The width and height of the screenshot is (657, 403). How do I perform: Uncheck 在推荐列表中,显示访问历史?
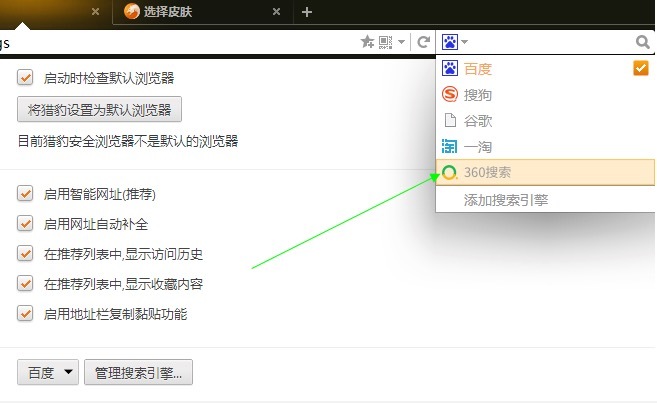click(25, 254)
